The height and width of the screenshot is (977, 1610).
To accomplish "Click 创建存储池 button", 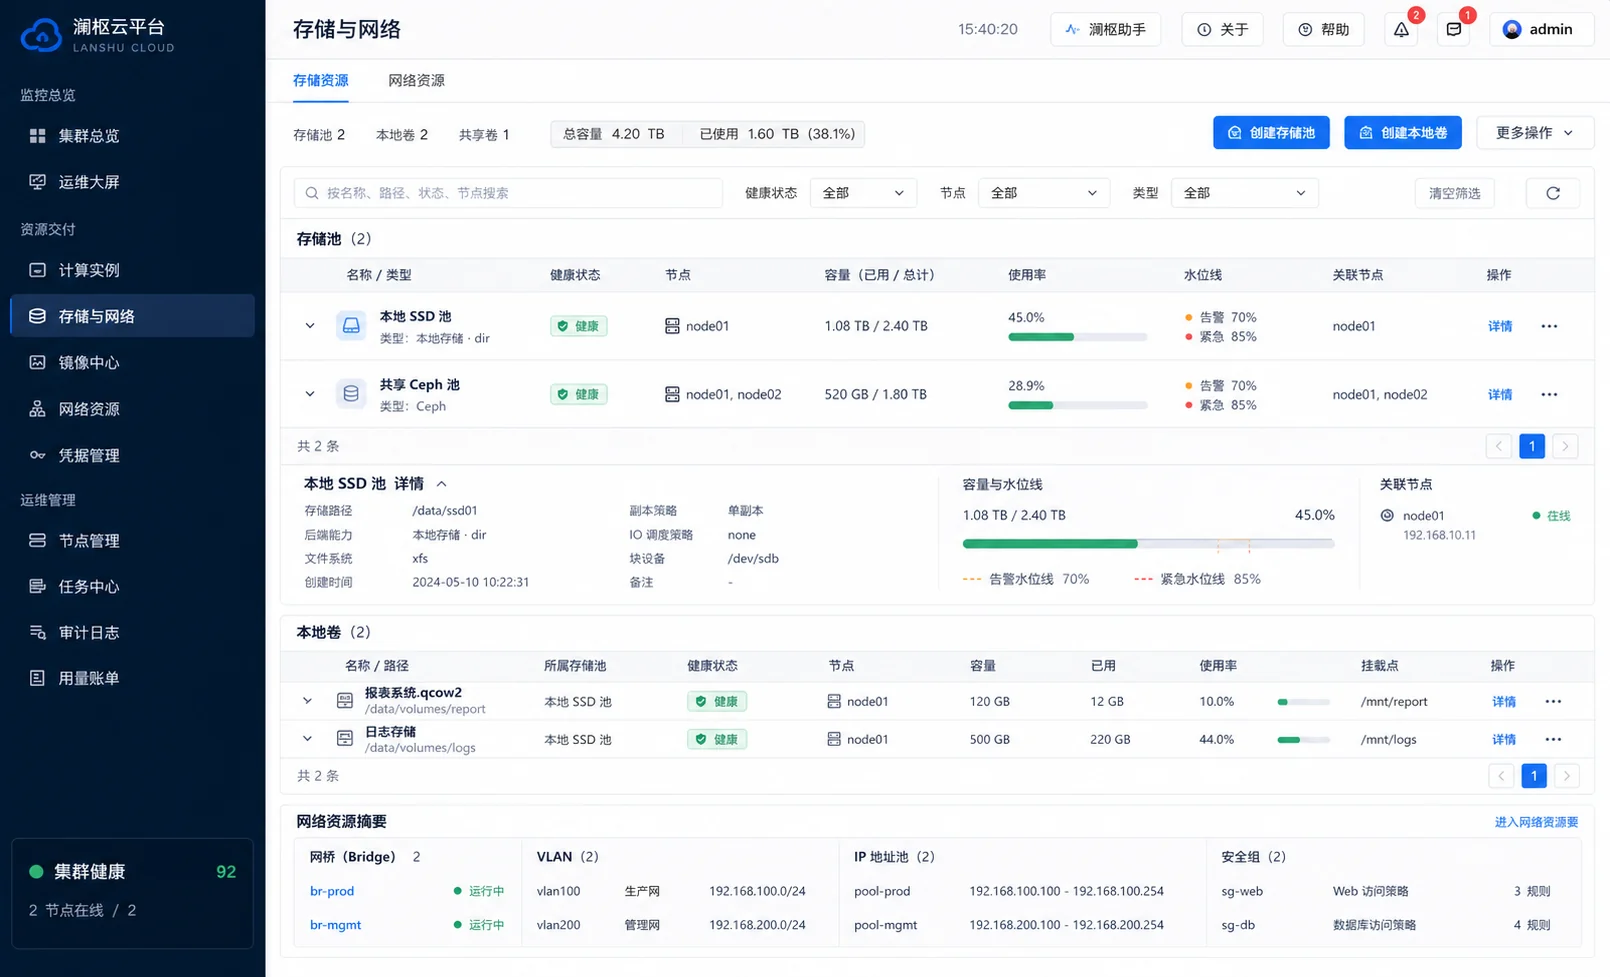I will (1271, 133).
